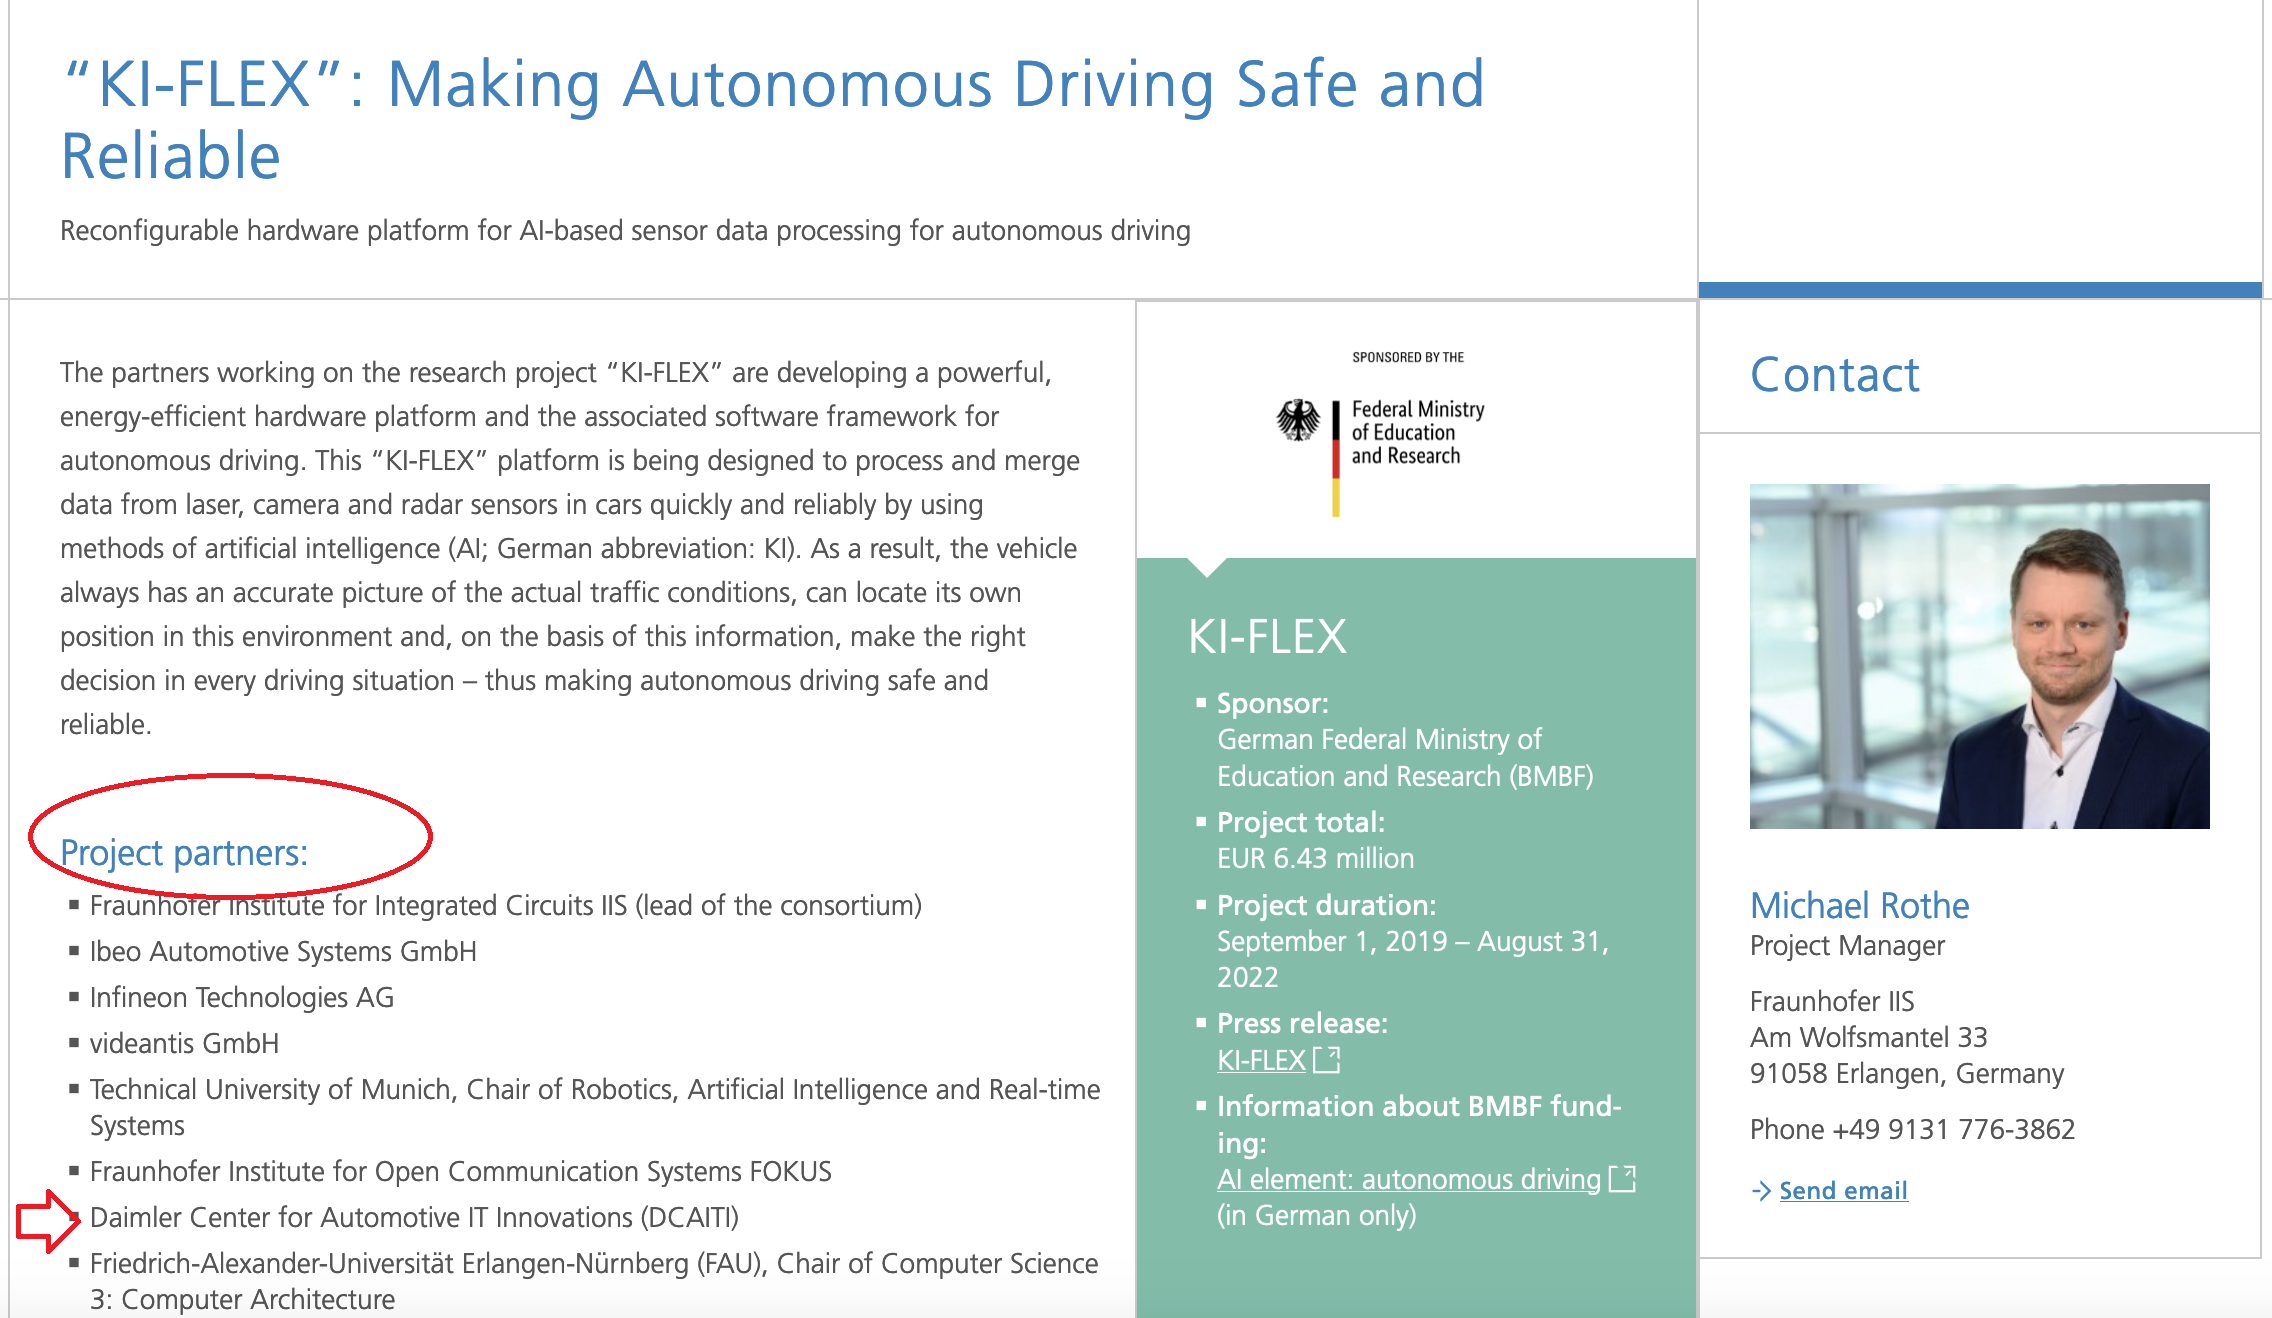Open the KI-FLEX press release link
The height and width of the screenshot is (1318, 2272).
tap(1261, 1060)
